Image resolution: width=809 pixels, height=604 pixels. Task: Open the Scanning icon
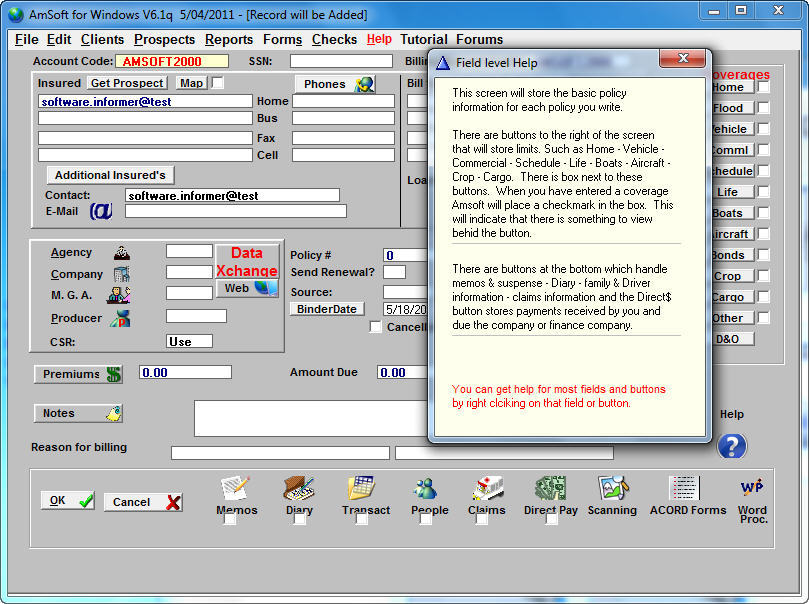613,488
